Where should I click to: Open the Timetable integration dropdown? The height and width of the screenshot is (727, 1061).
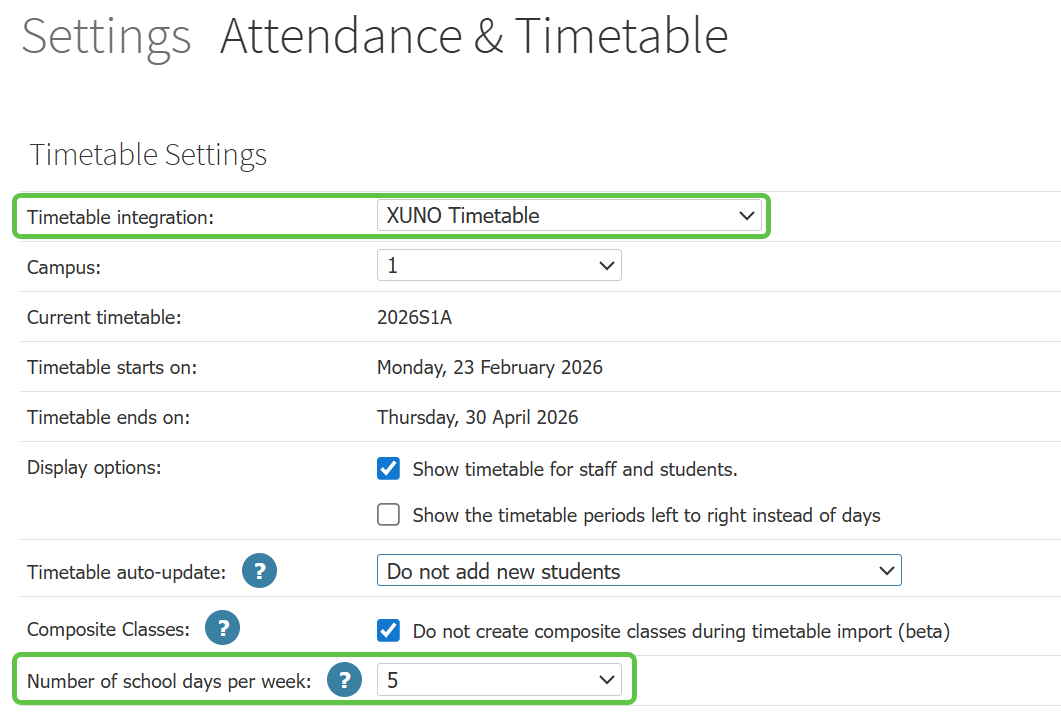[x=568, y=215]
